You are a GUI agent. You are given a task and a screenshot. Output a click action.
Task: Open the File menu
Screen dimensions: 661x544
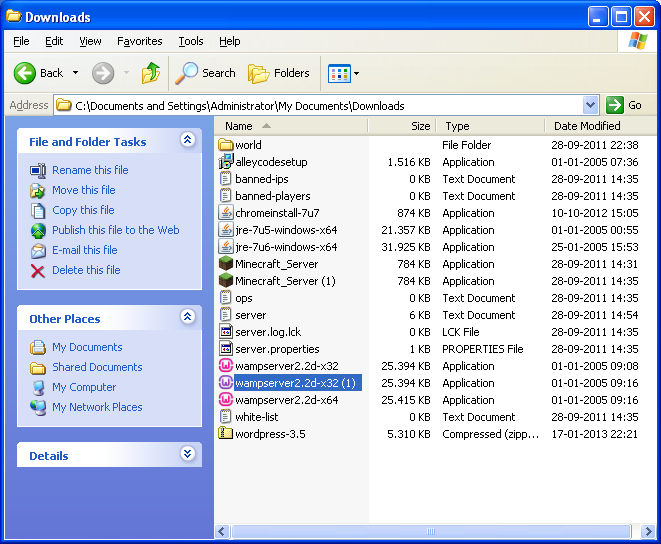[21, 41]
